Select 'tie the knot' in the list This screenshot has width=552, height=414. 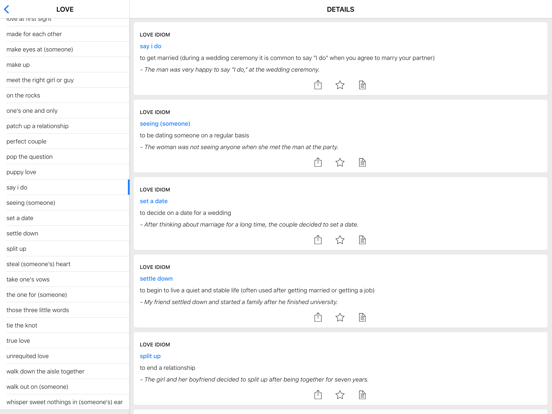[x=65, y=325]
